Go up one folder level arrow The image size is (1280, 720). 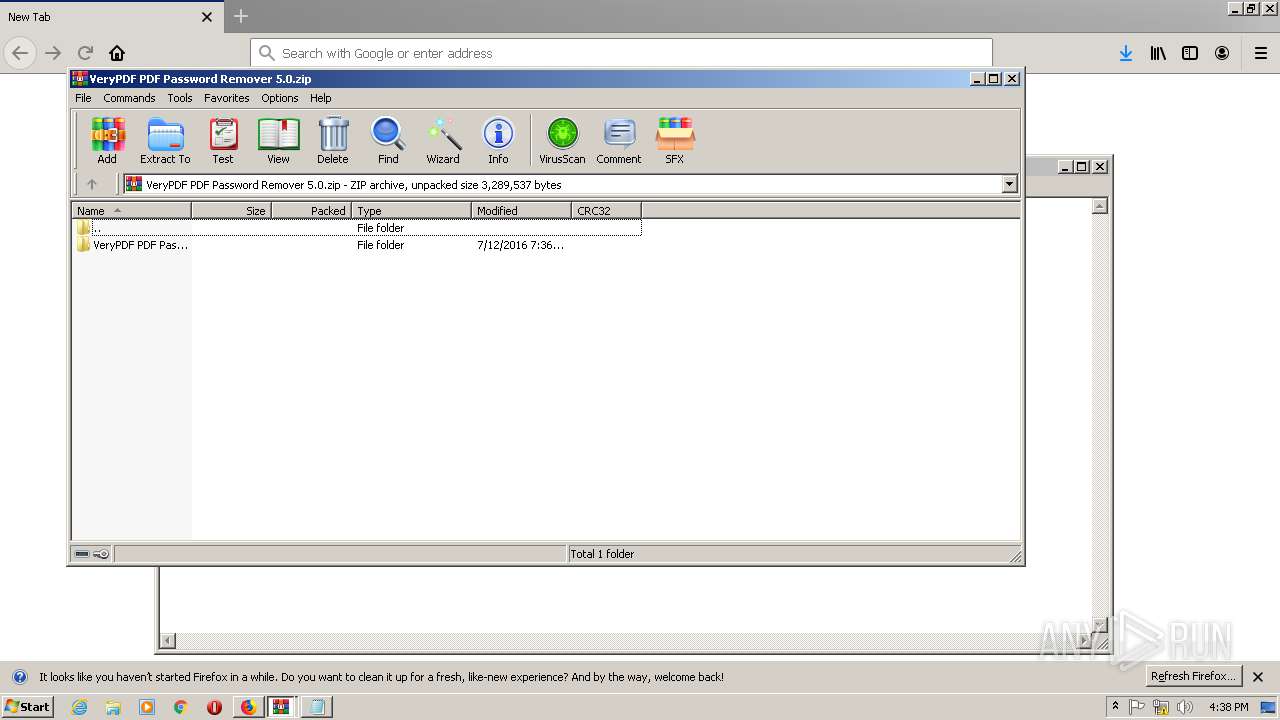(92, 184)
